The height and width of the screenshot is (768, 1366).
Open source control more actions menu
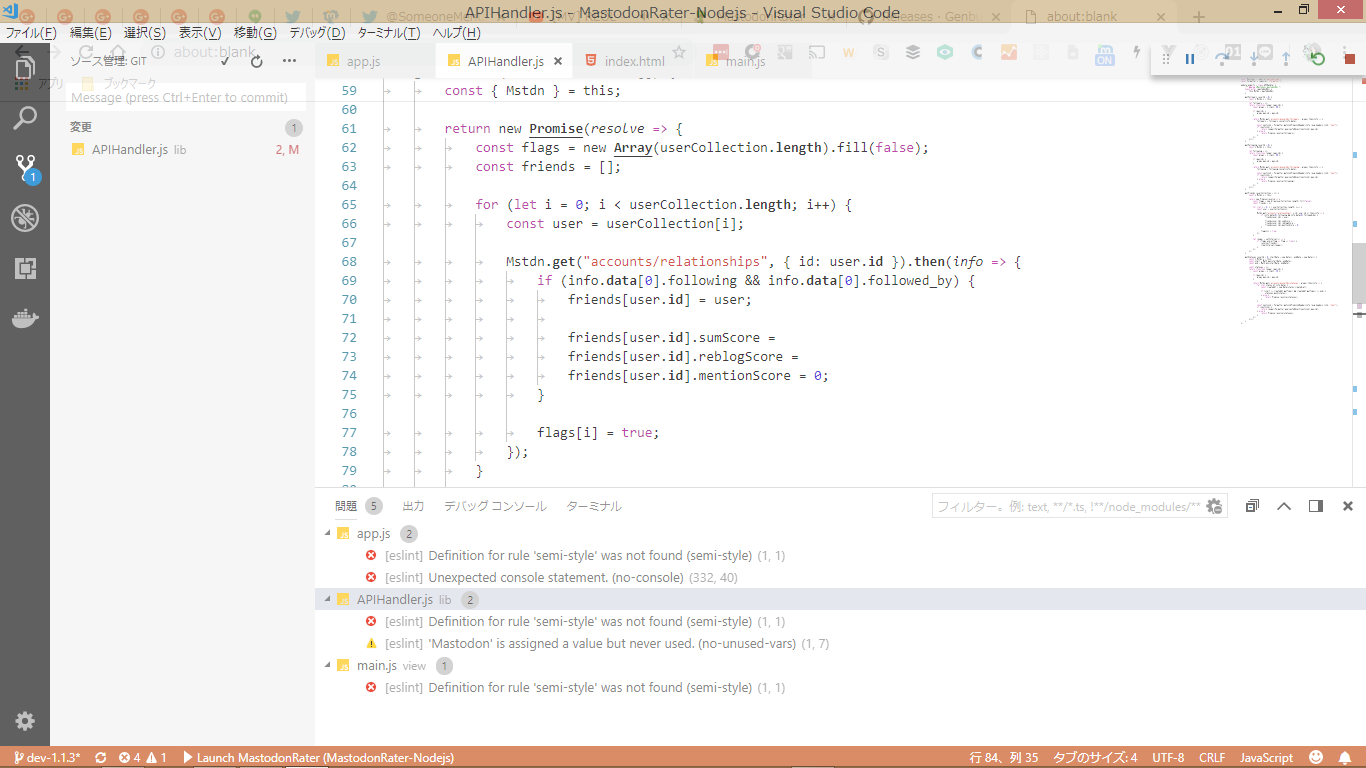coord(289,61)
